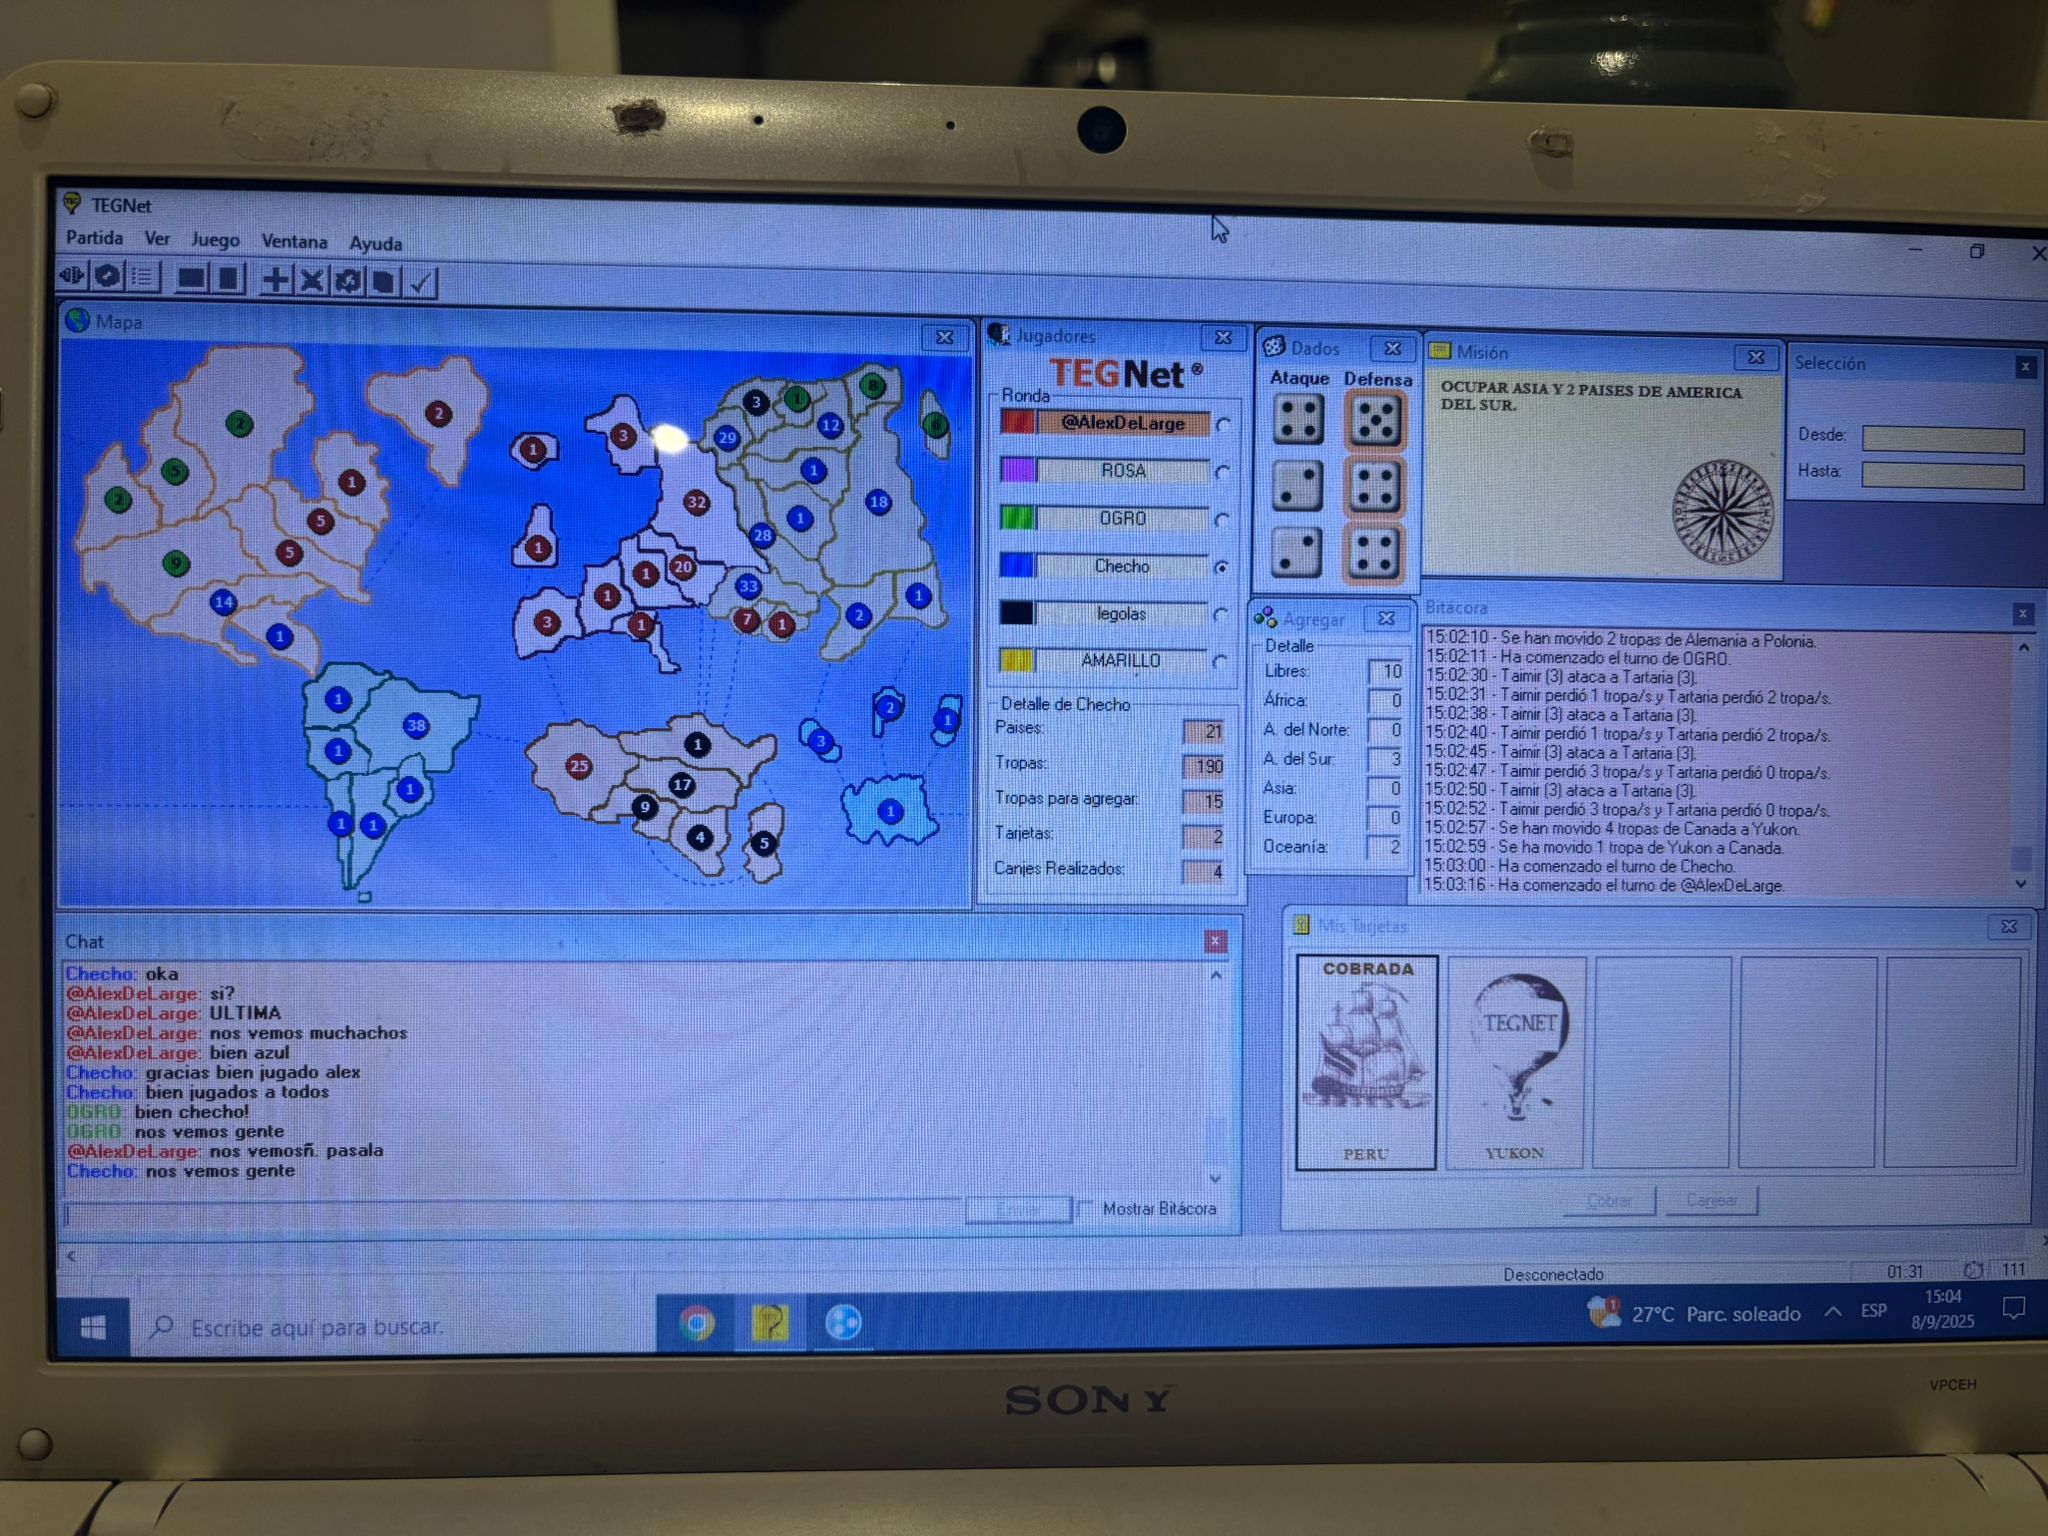The height and width of the screenshot is (1536, 2048).
Task: Click the OGRO player name button
Action: (1122, 518)
